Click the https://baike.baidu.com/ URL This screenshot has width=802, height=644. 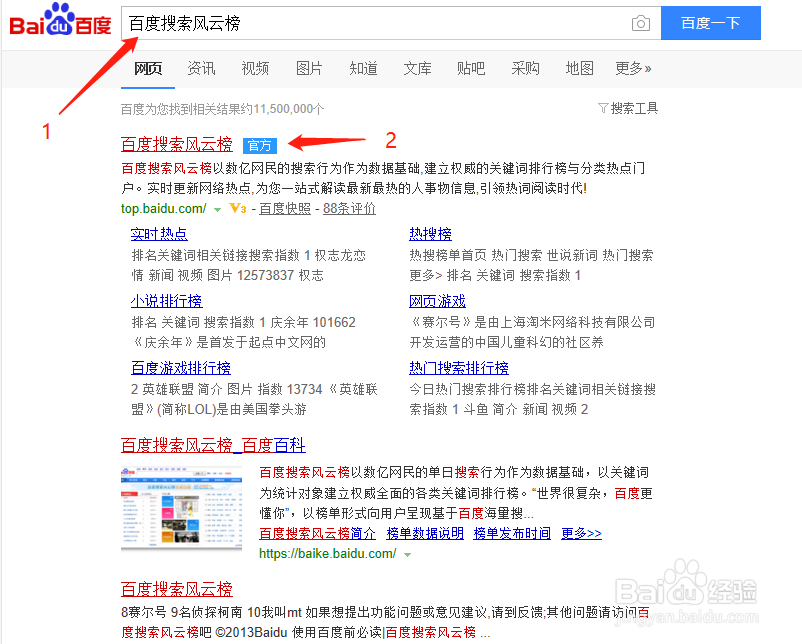pyautogui.click(x=328, y=553)
